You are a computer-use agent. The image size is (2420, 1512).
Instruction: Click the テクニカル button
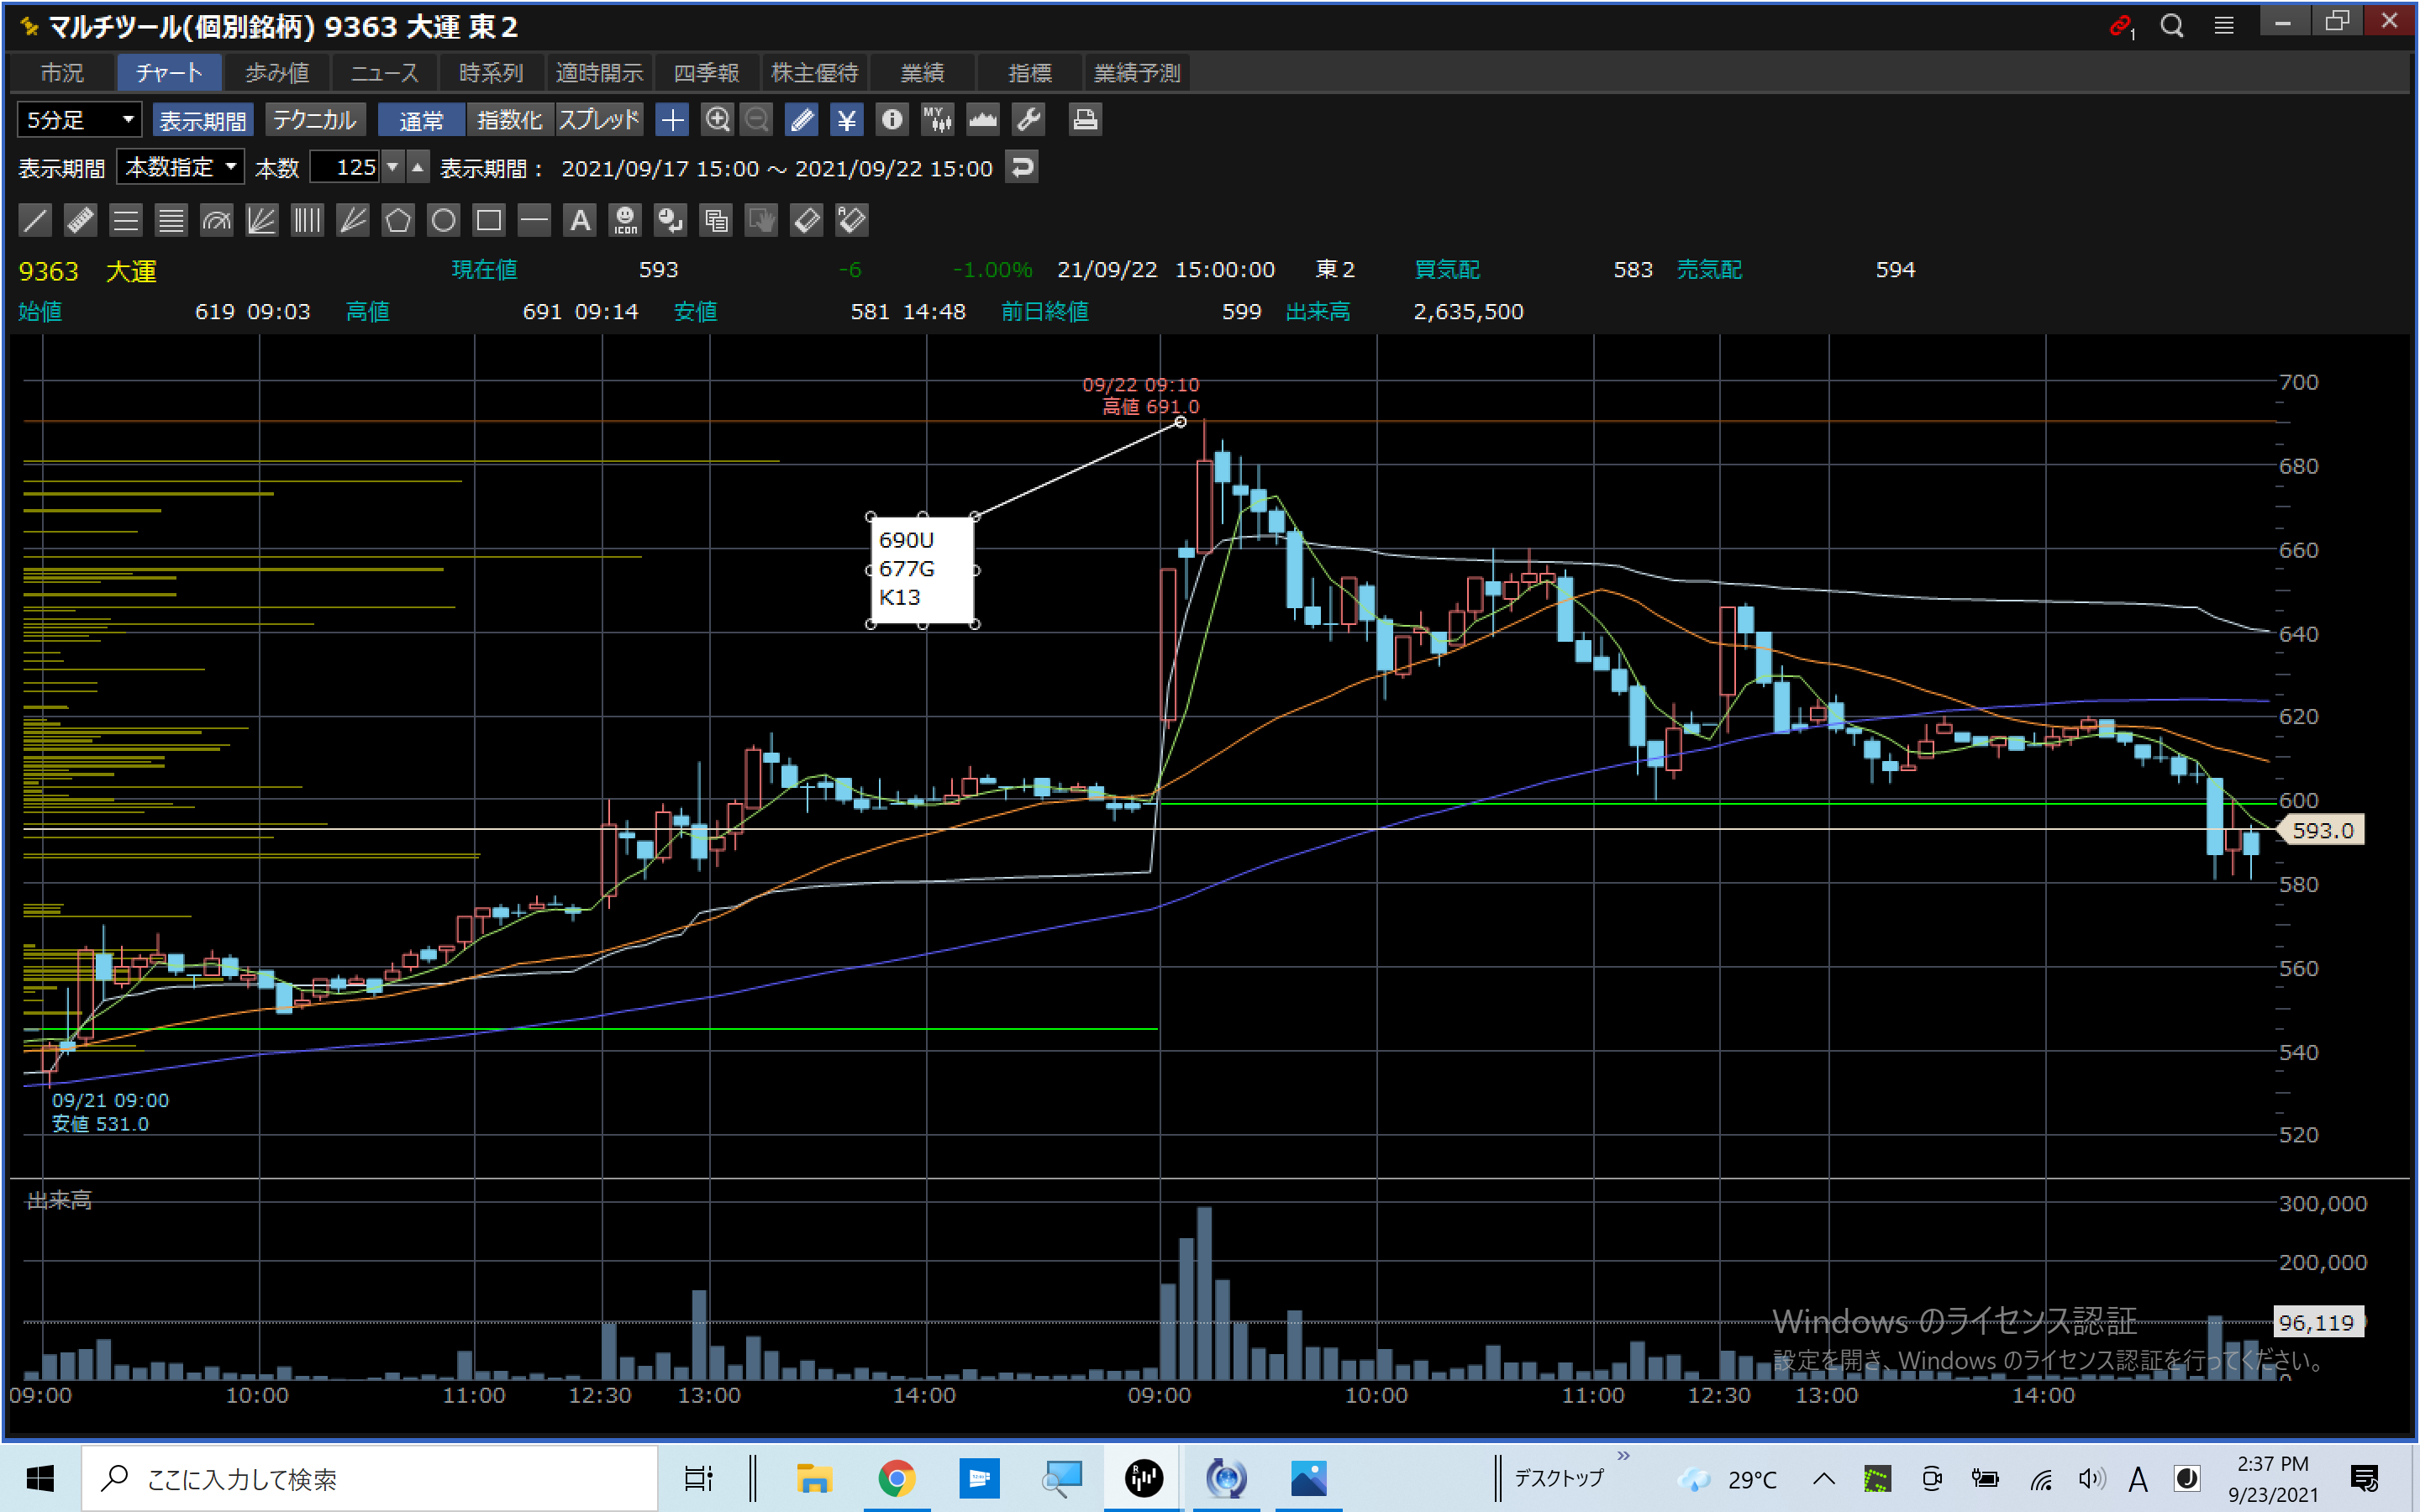click(314, 120)
